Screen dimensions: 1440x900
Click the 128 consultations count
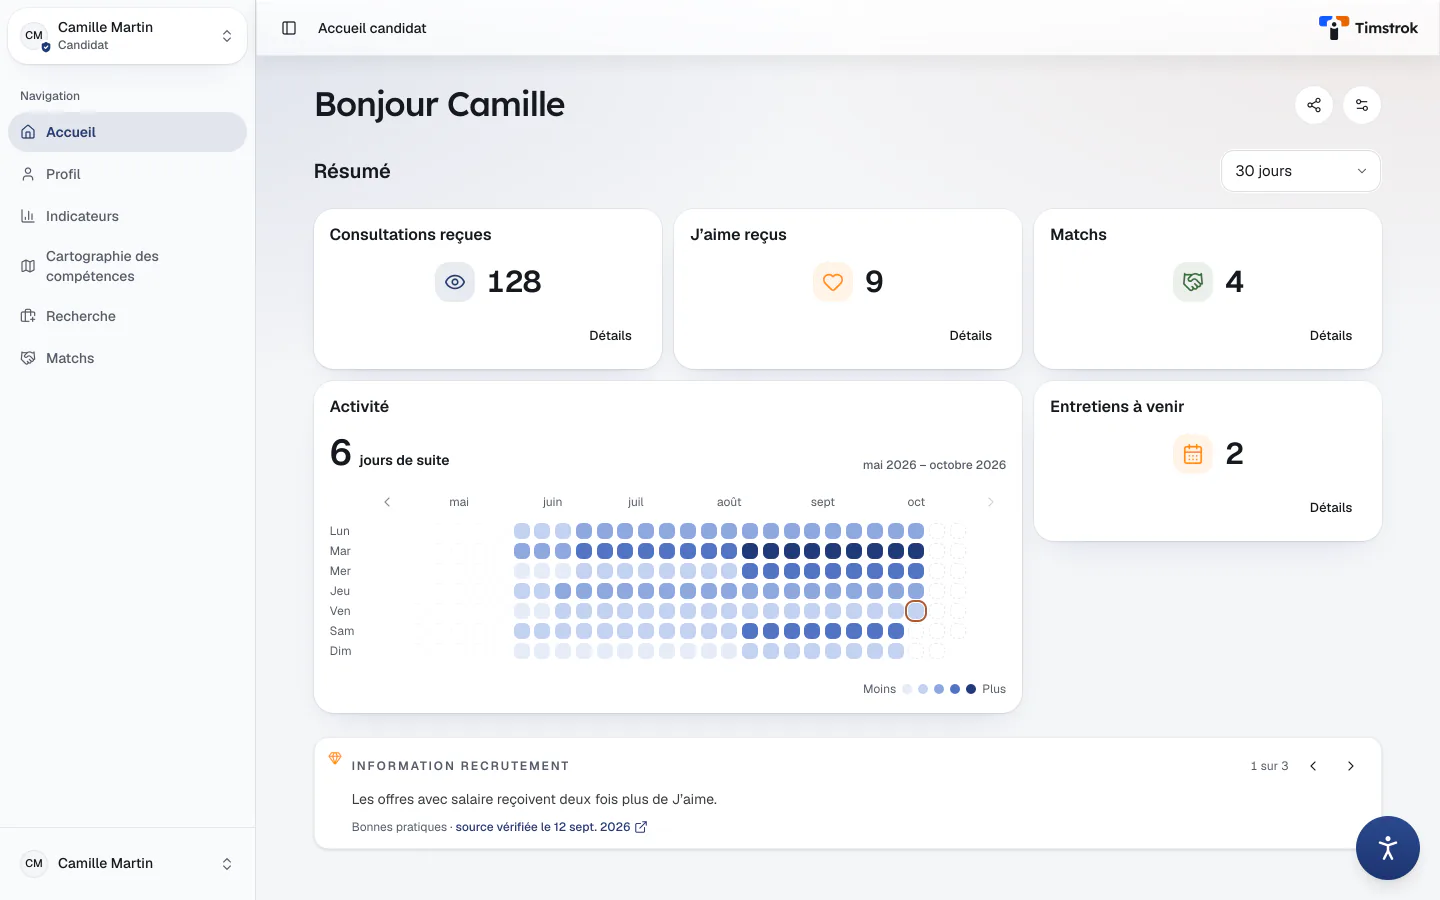pyautogui.click(x=514, y=282)
